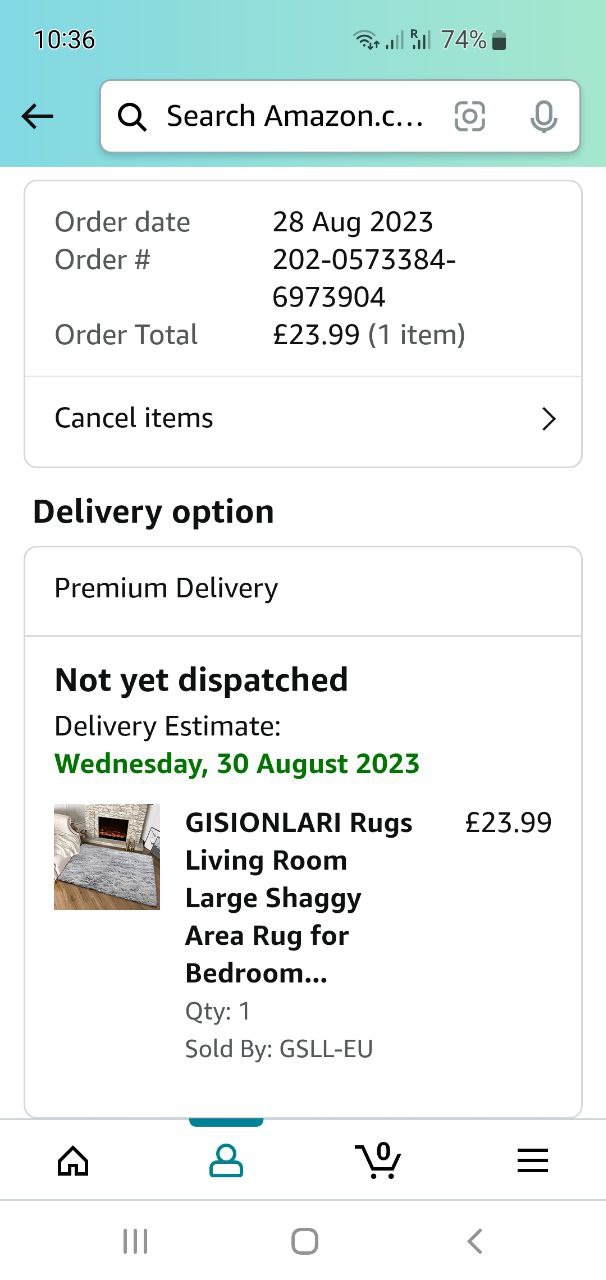
Task: Open the shopping cart
Action: [378, 1160]
